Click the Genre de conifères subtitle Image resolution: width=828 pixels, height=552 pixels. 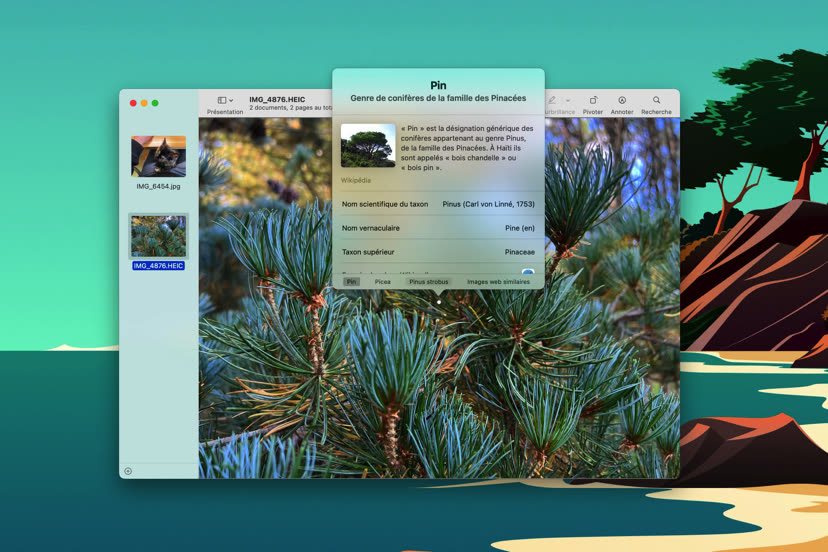[x=438, y=98]
